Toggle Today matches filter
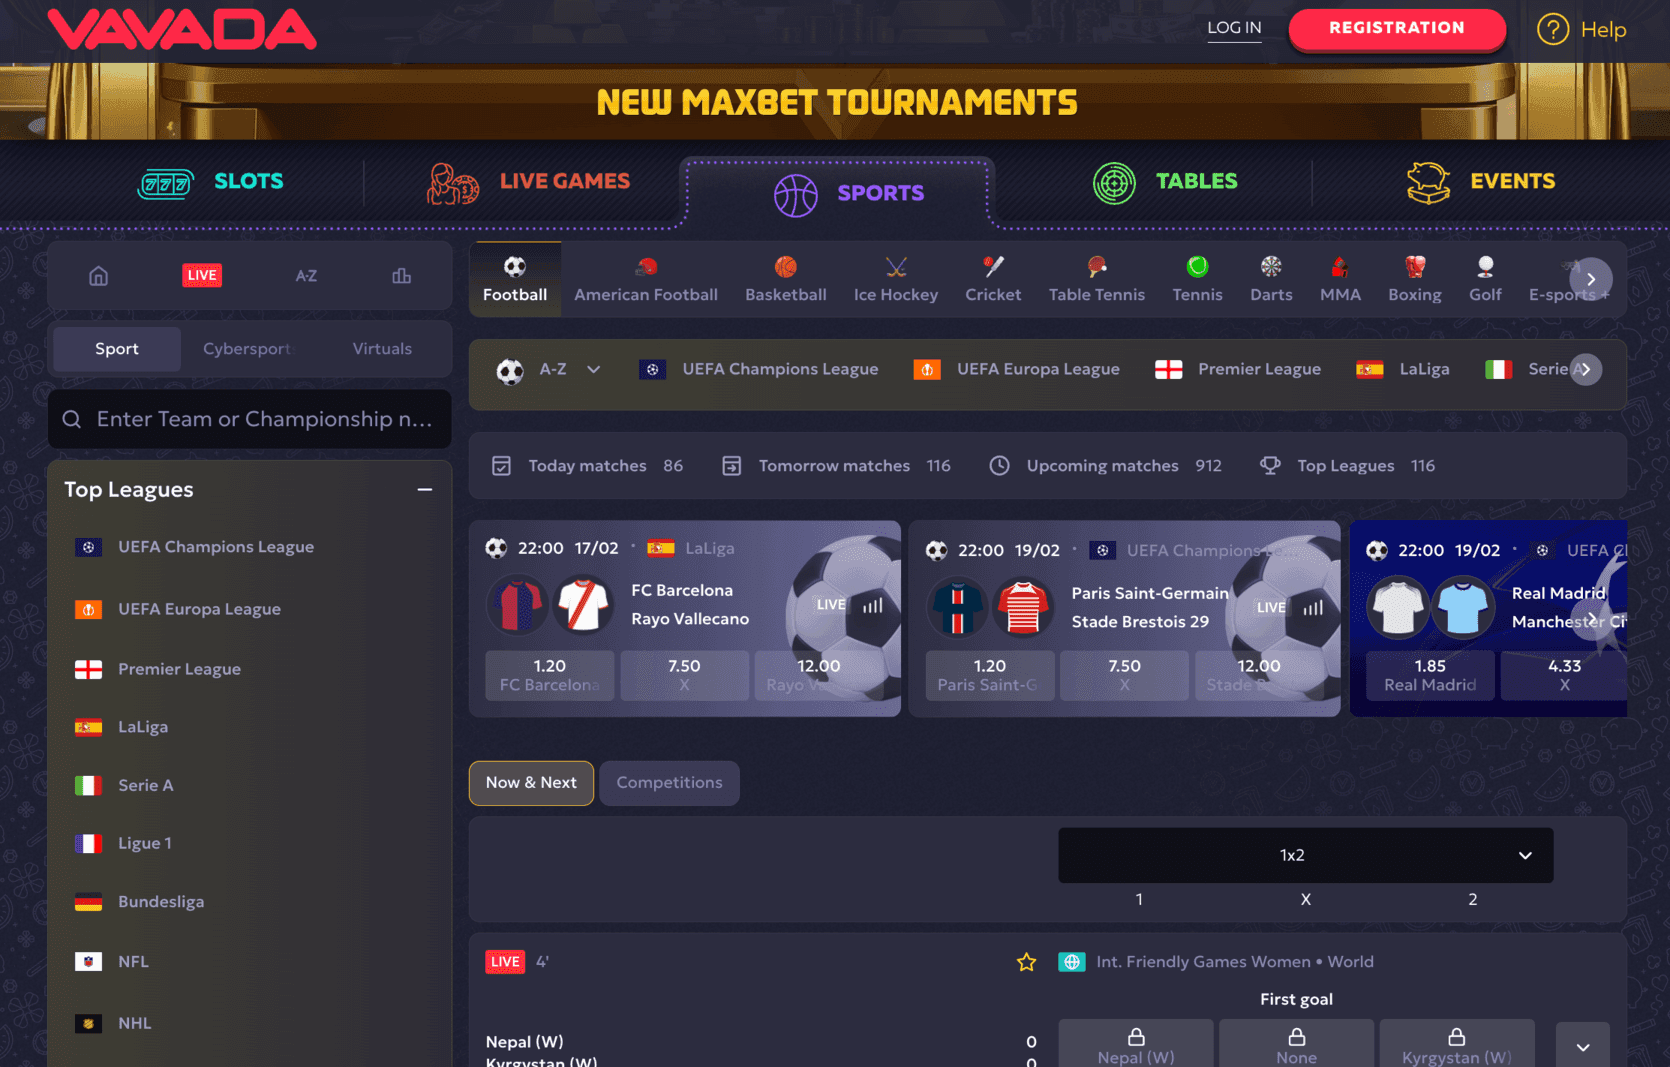 click(587, 466)
